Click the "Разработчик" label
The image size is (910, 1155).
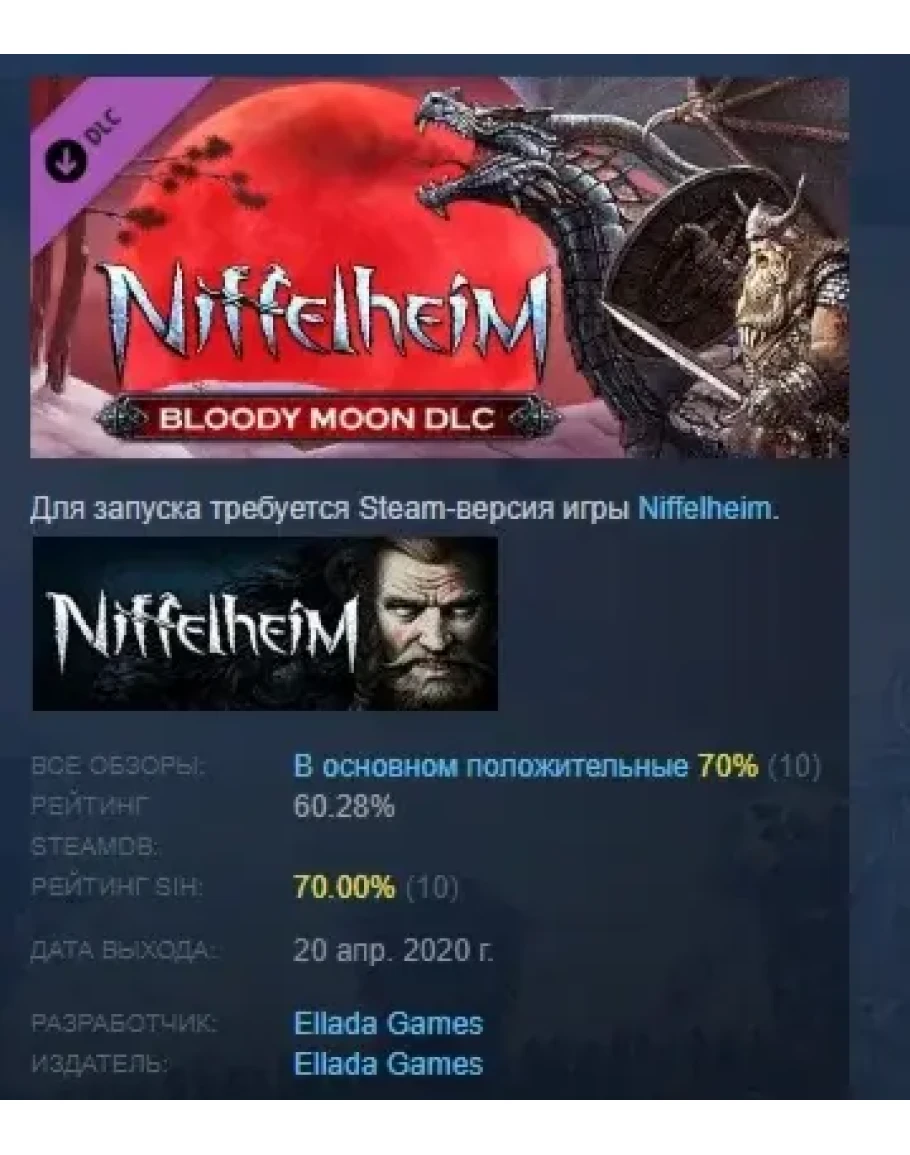[124, 1023]
